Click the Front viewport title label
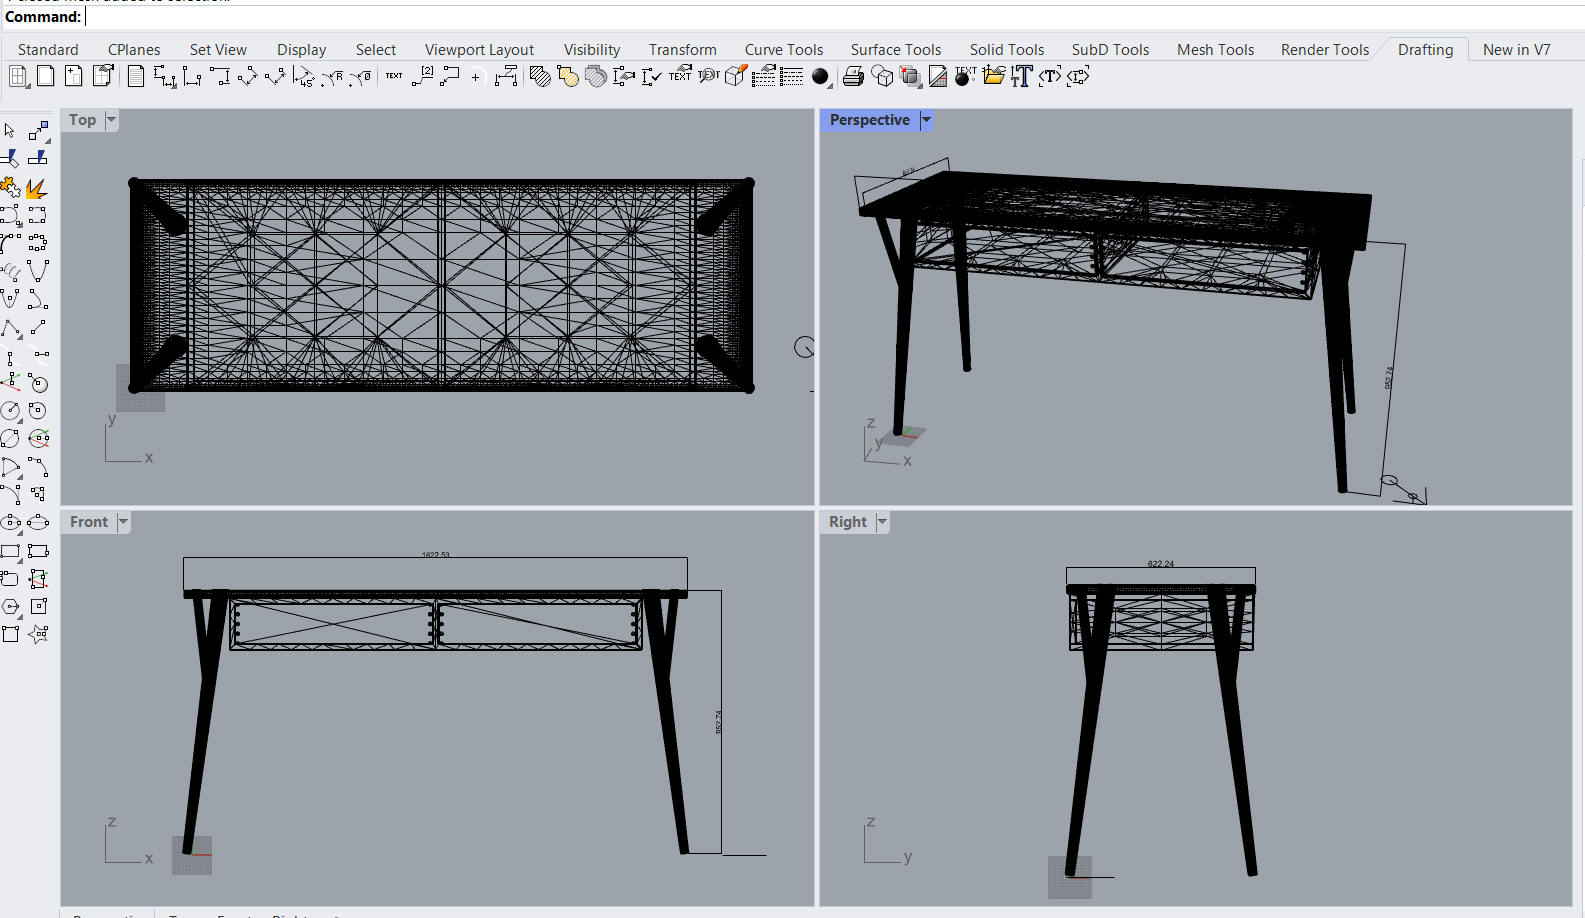The width and height of the screenshot is (1585, 918). [x=89, y=522]
